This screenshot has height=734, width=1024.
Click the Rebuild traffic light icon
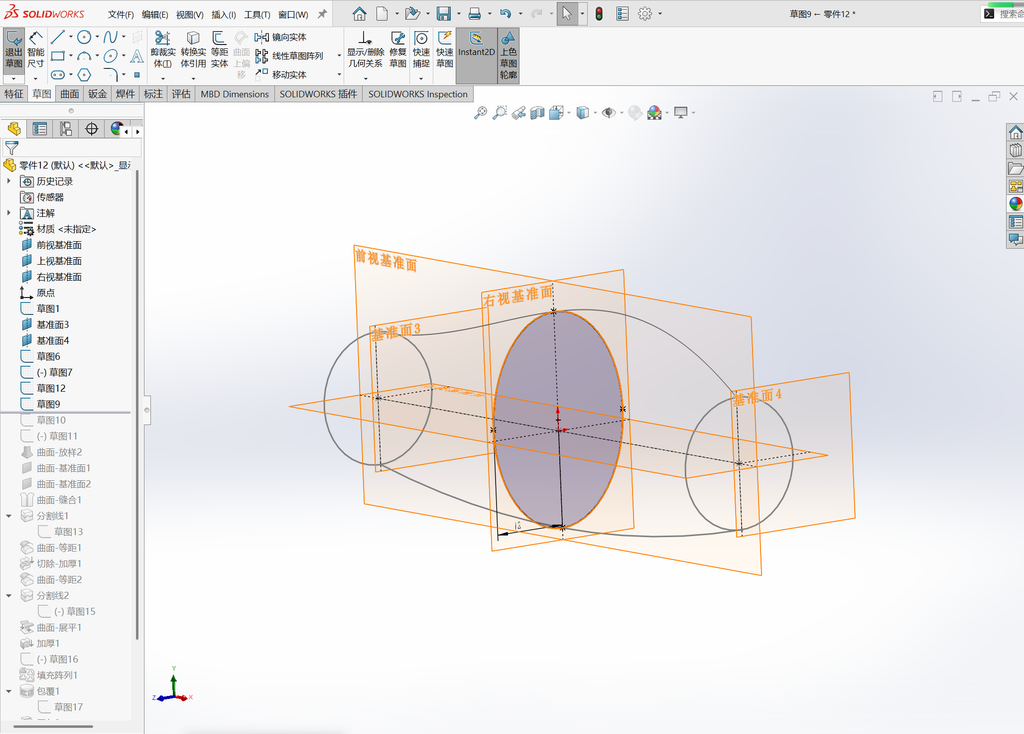click(599, 14)
